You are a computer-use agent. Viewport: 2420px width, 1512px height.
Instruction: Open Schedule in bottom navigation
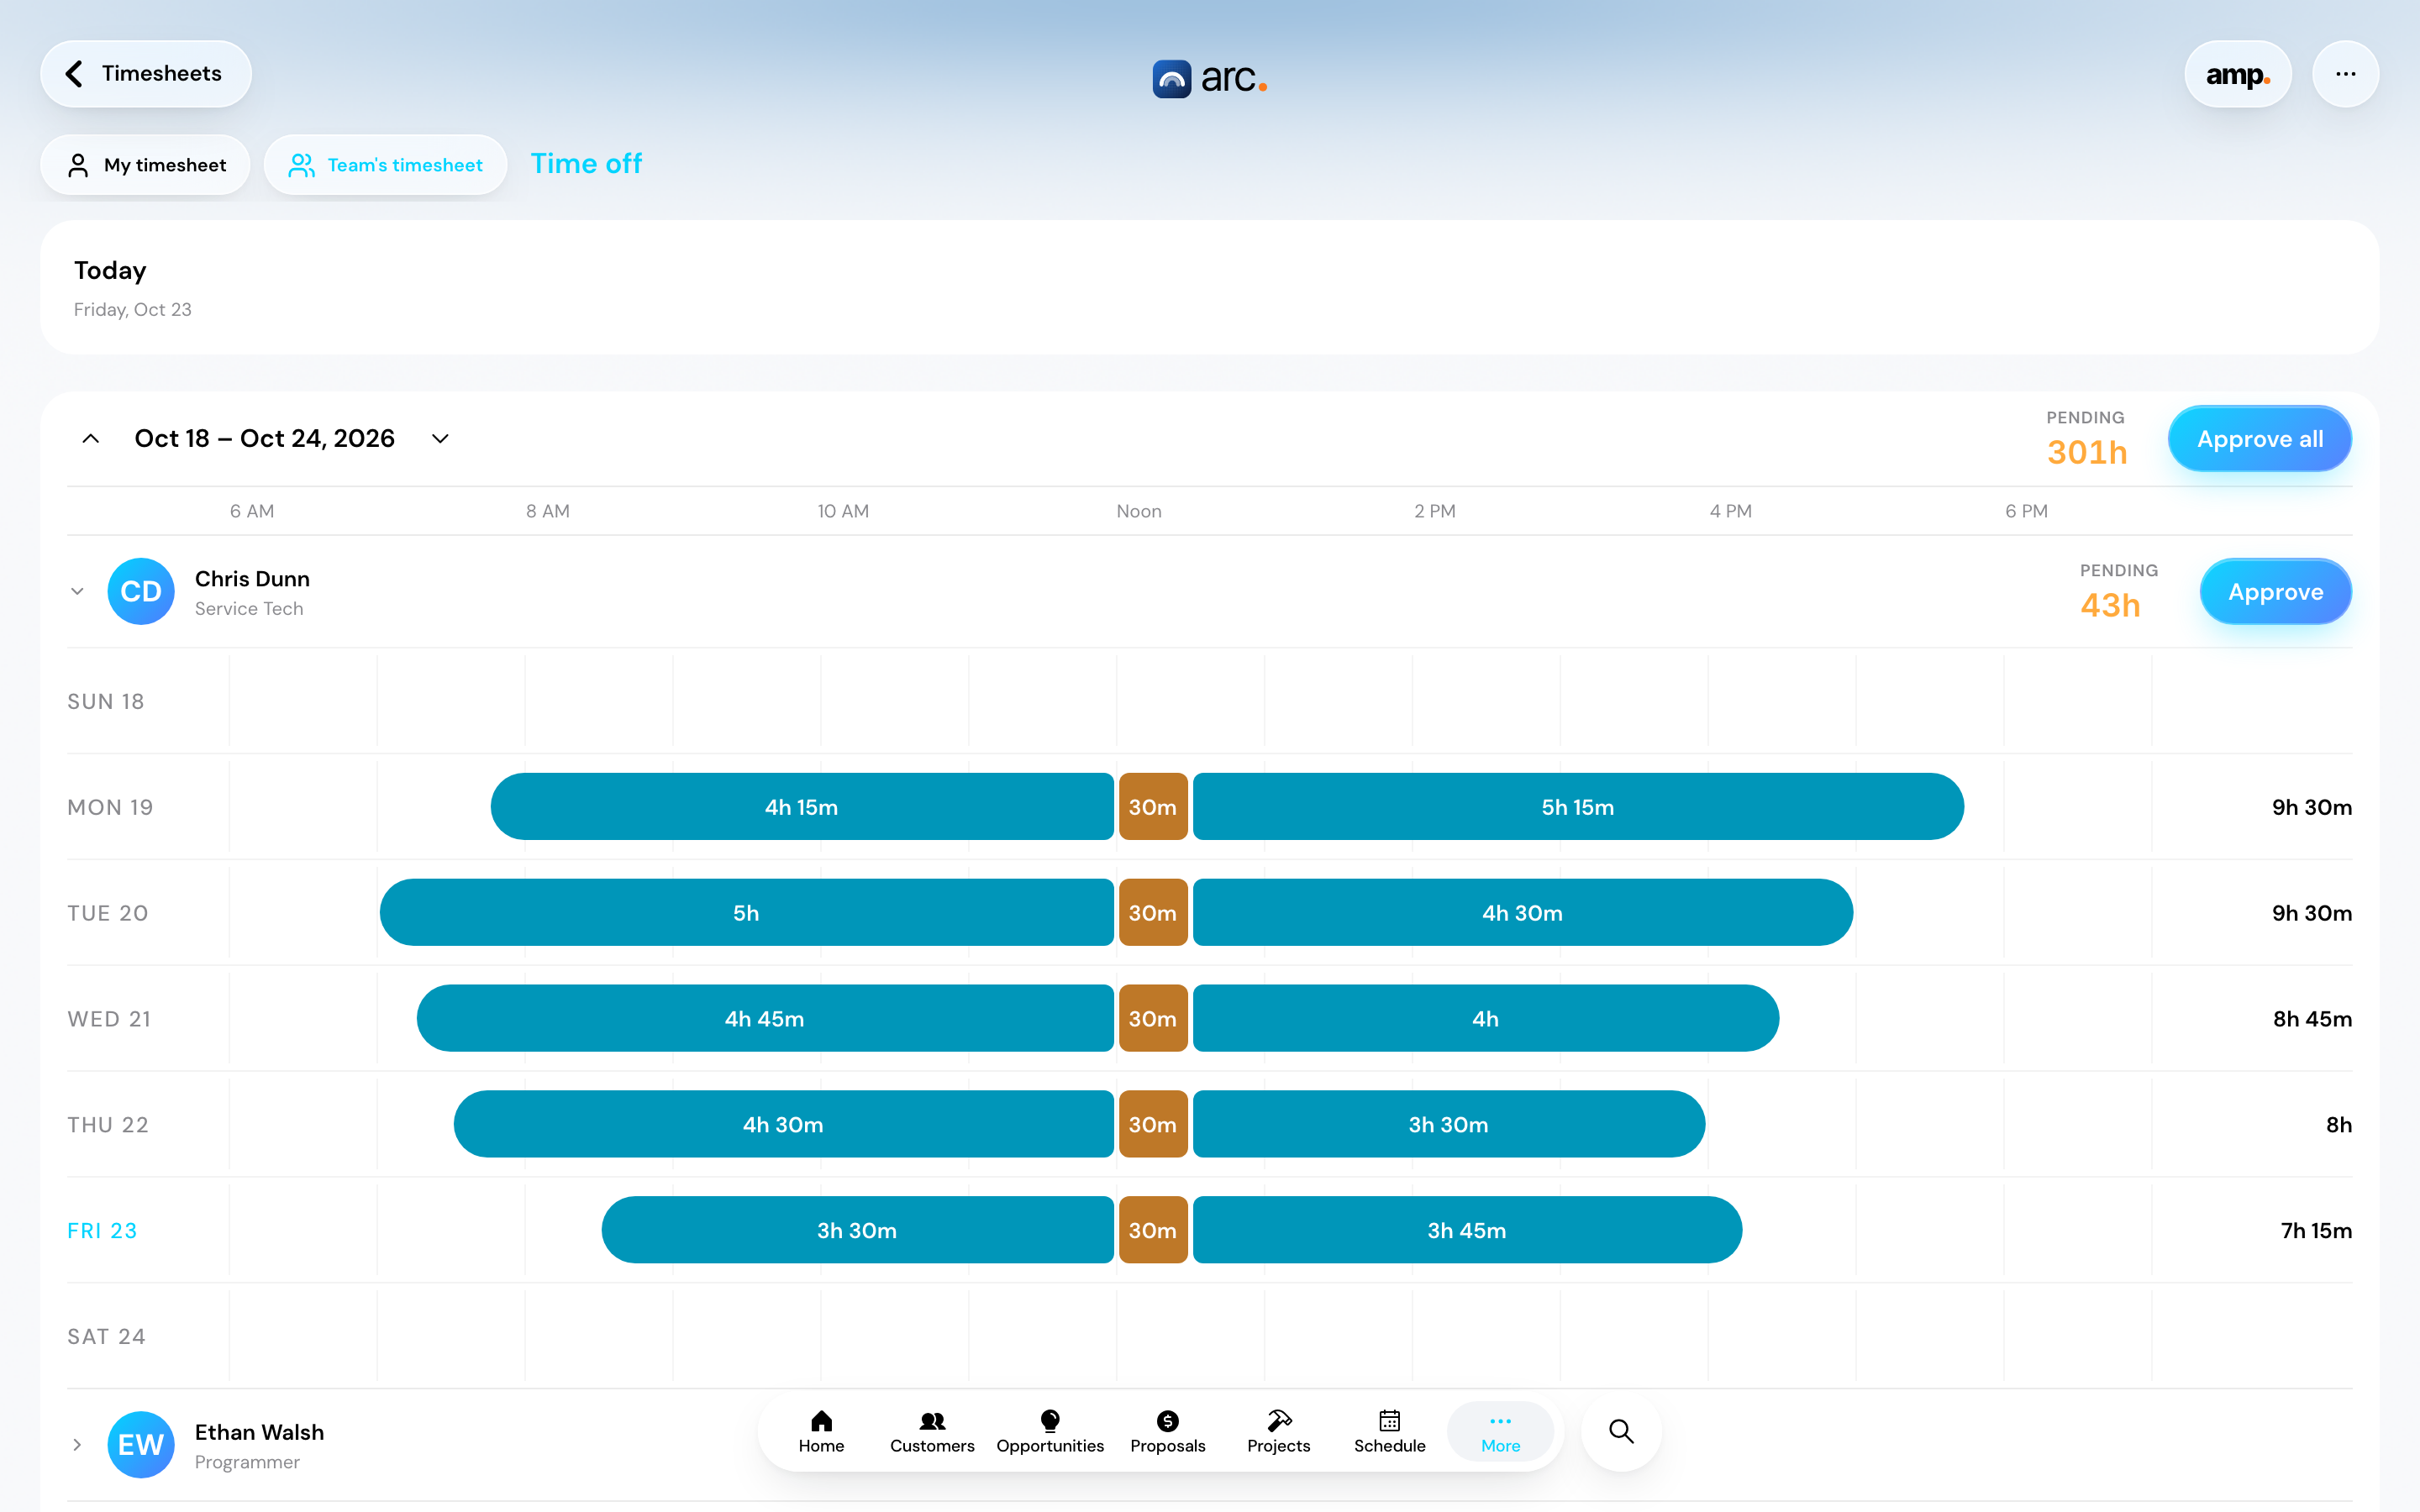(x=1390, y=1433)
